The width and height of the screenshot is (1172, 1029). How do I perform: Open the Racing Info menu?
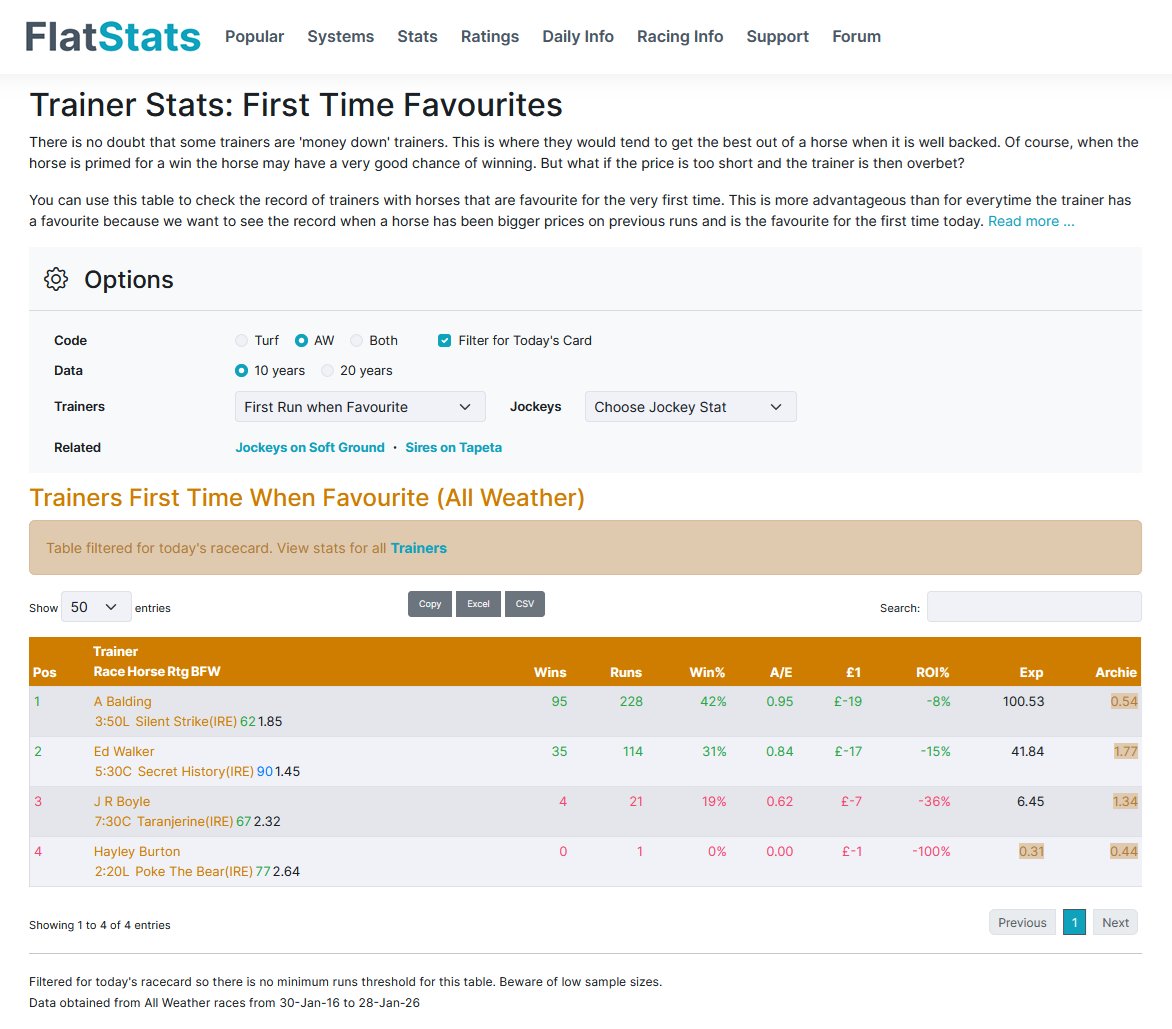coord(679,37)
